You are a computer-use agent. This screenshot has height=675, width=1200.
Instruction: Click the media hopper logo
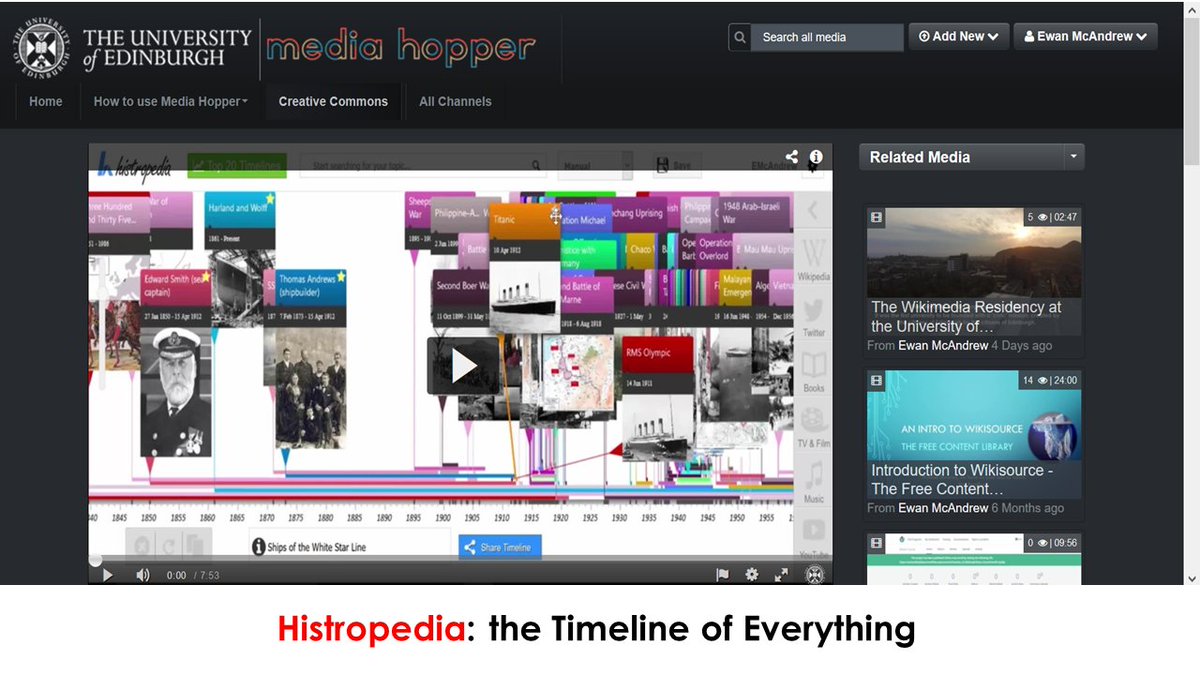401,47
